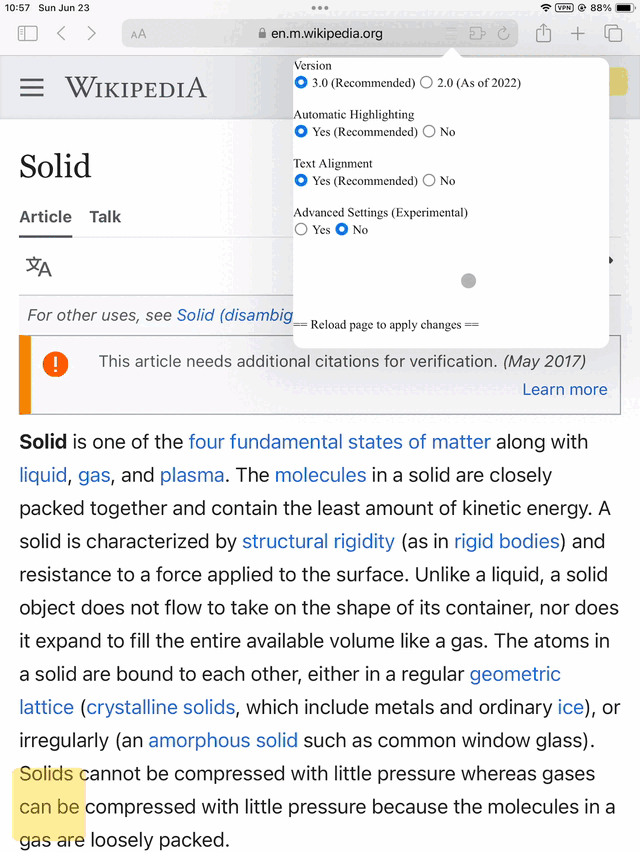Open the Share sheet icon
The image size is (640, 853).
click(x=543, y=34)
